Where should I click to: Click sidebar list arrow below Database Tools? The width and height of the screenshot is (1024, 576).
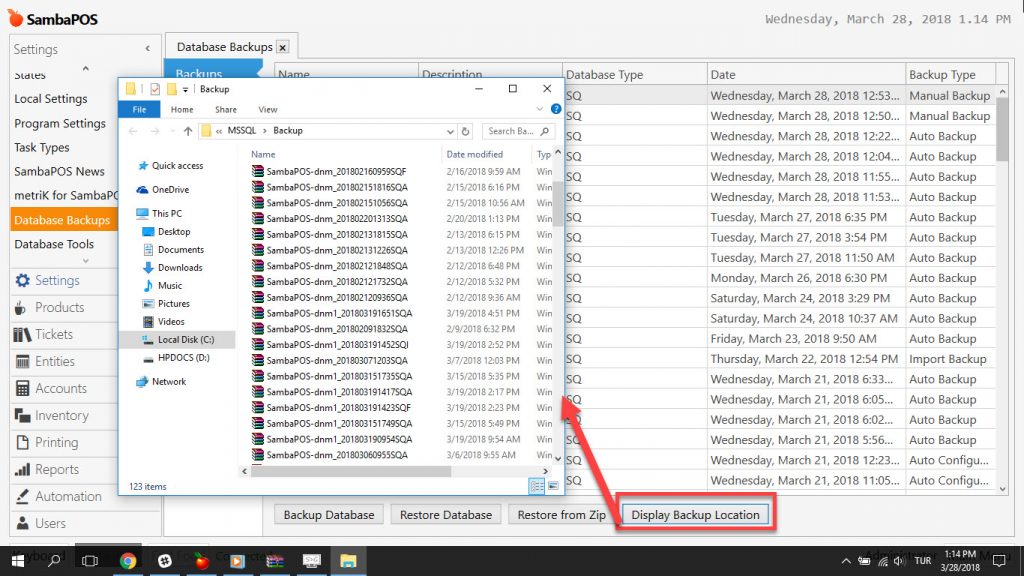[x=86, y=261]
